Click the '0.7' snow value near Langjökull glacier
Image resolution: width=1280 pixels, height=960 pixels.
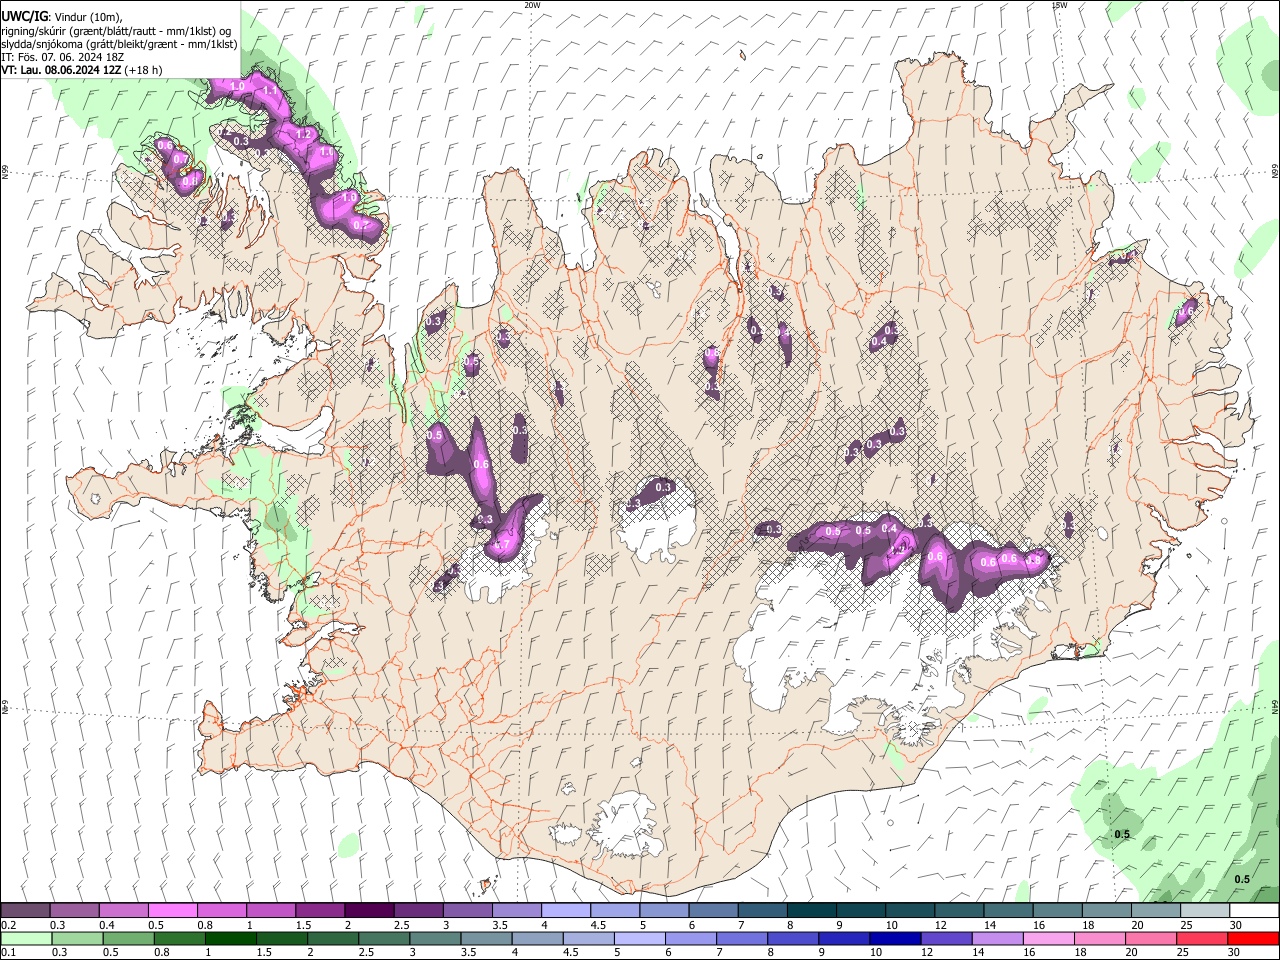[503, 545]
